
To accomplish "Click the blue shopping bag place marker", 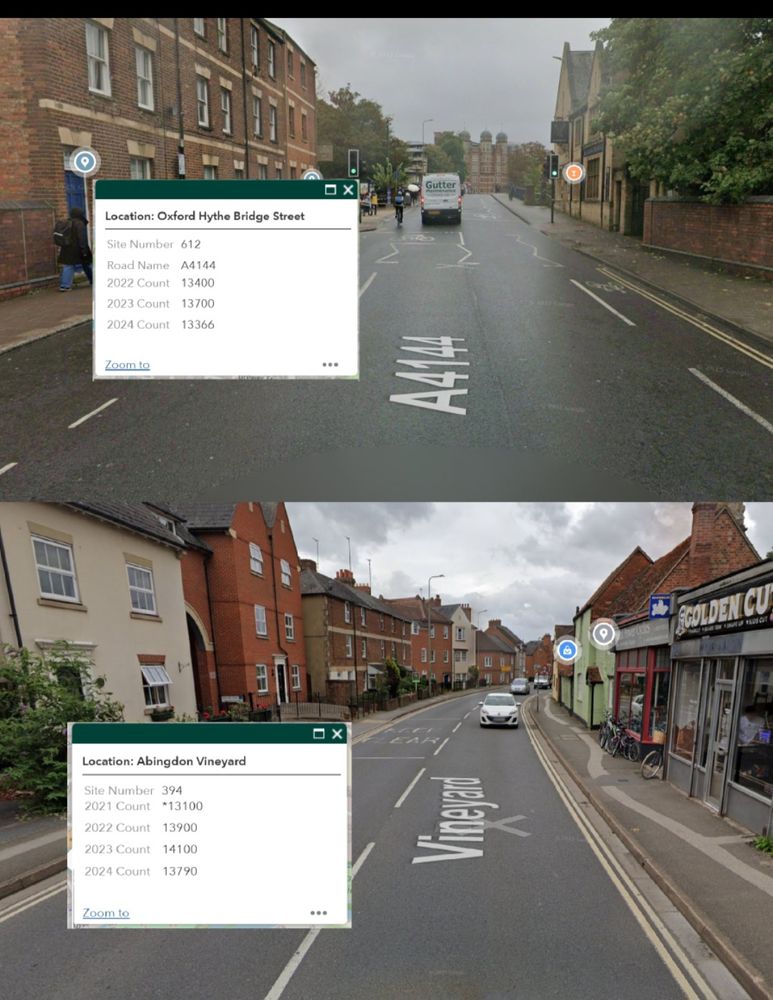I will point(567,651).
